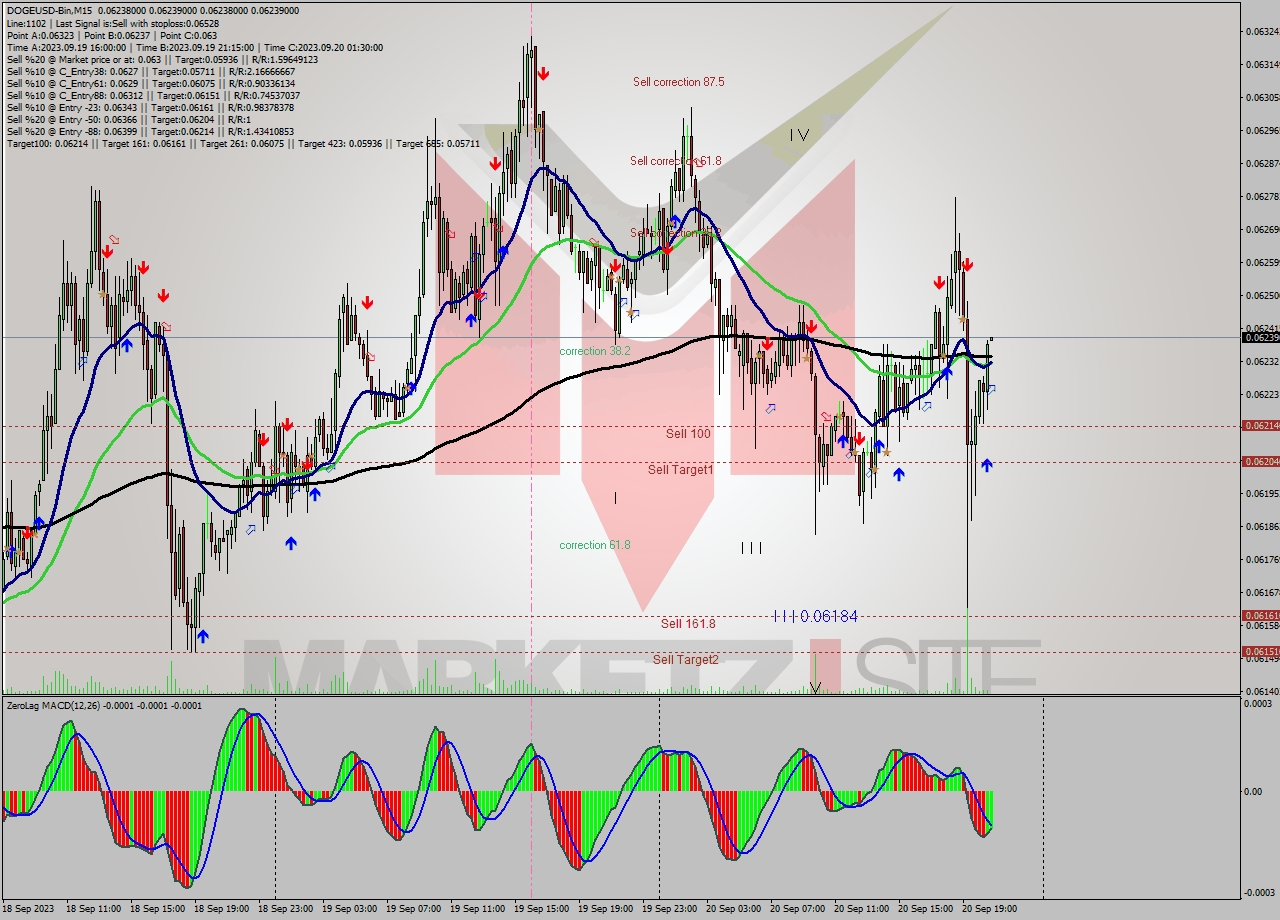Click the Sell %10 @ C_Entry61 line
The image size is (1280, 920).
coord(151,83)
